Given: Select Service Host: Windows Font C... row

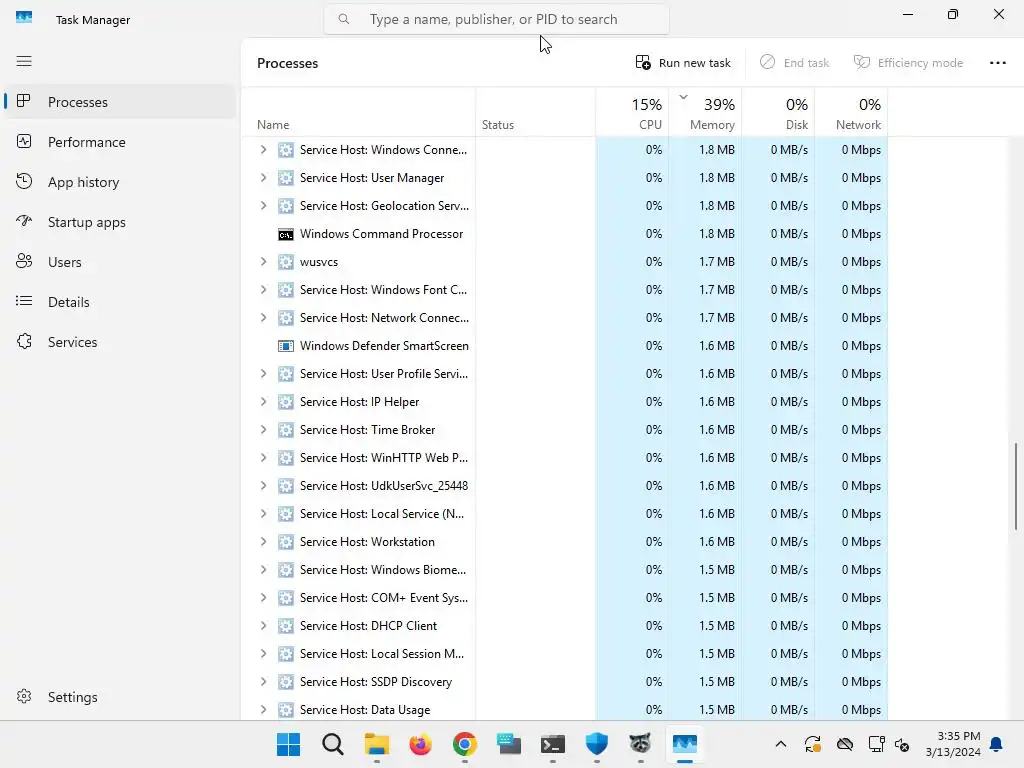Looking at the screenshot, I should [564, 290].
